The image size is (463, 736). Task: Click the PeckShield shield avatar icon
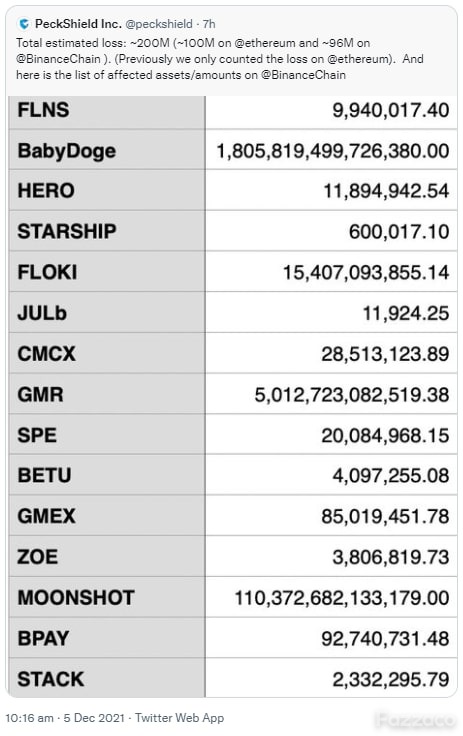(24, 23)
